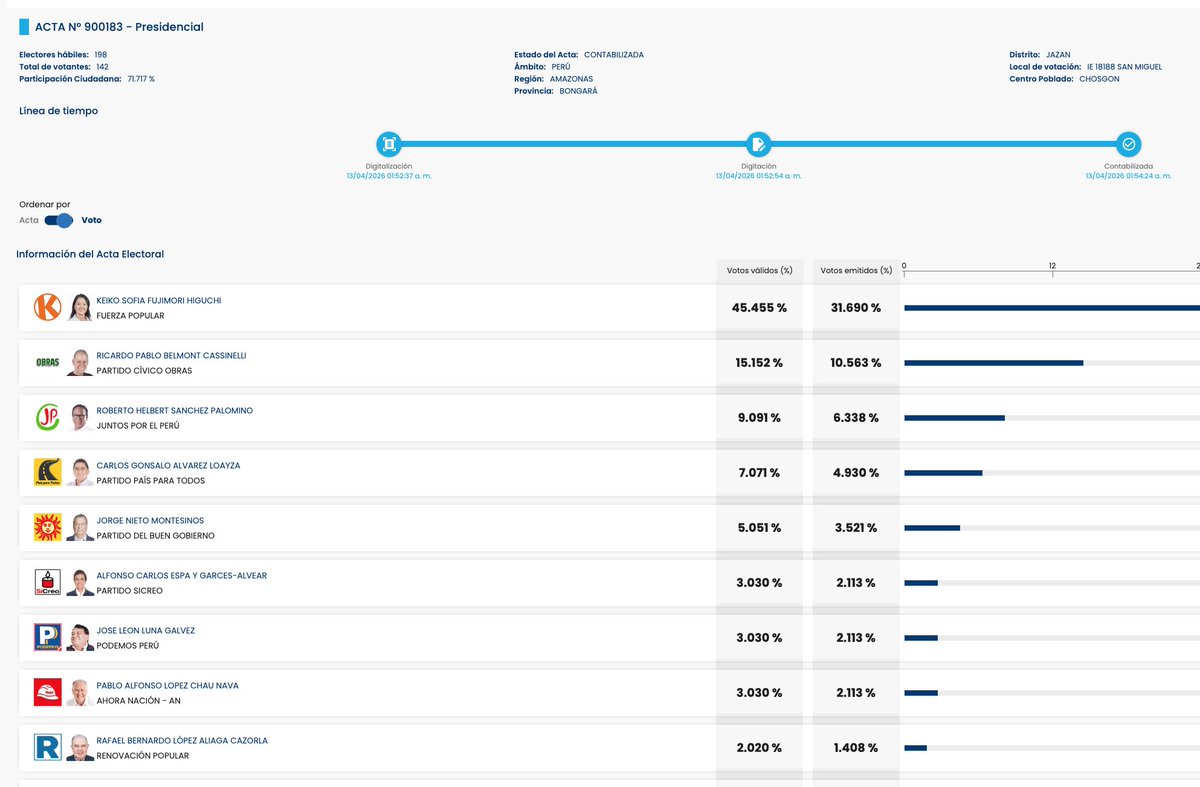Viewport: 1200px width, 787px height.
Task: Click the Digitación timeline step icon
Action: click(758, 143)
